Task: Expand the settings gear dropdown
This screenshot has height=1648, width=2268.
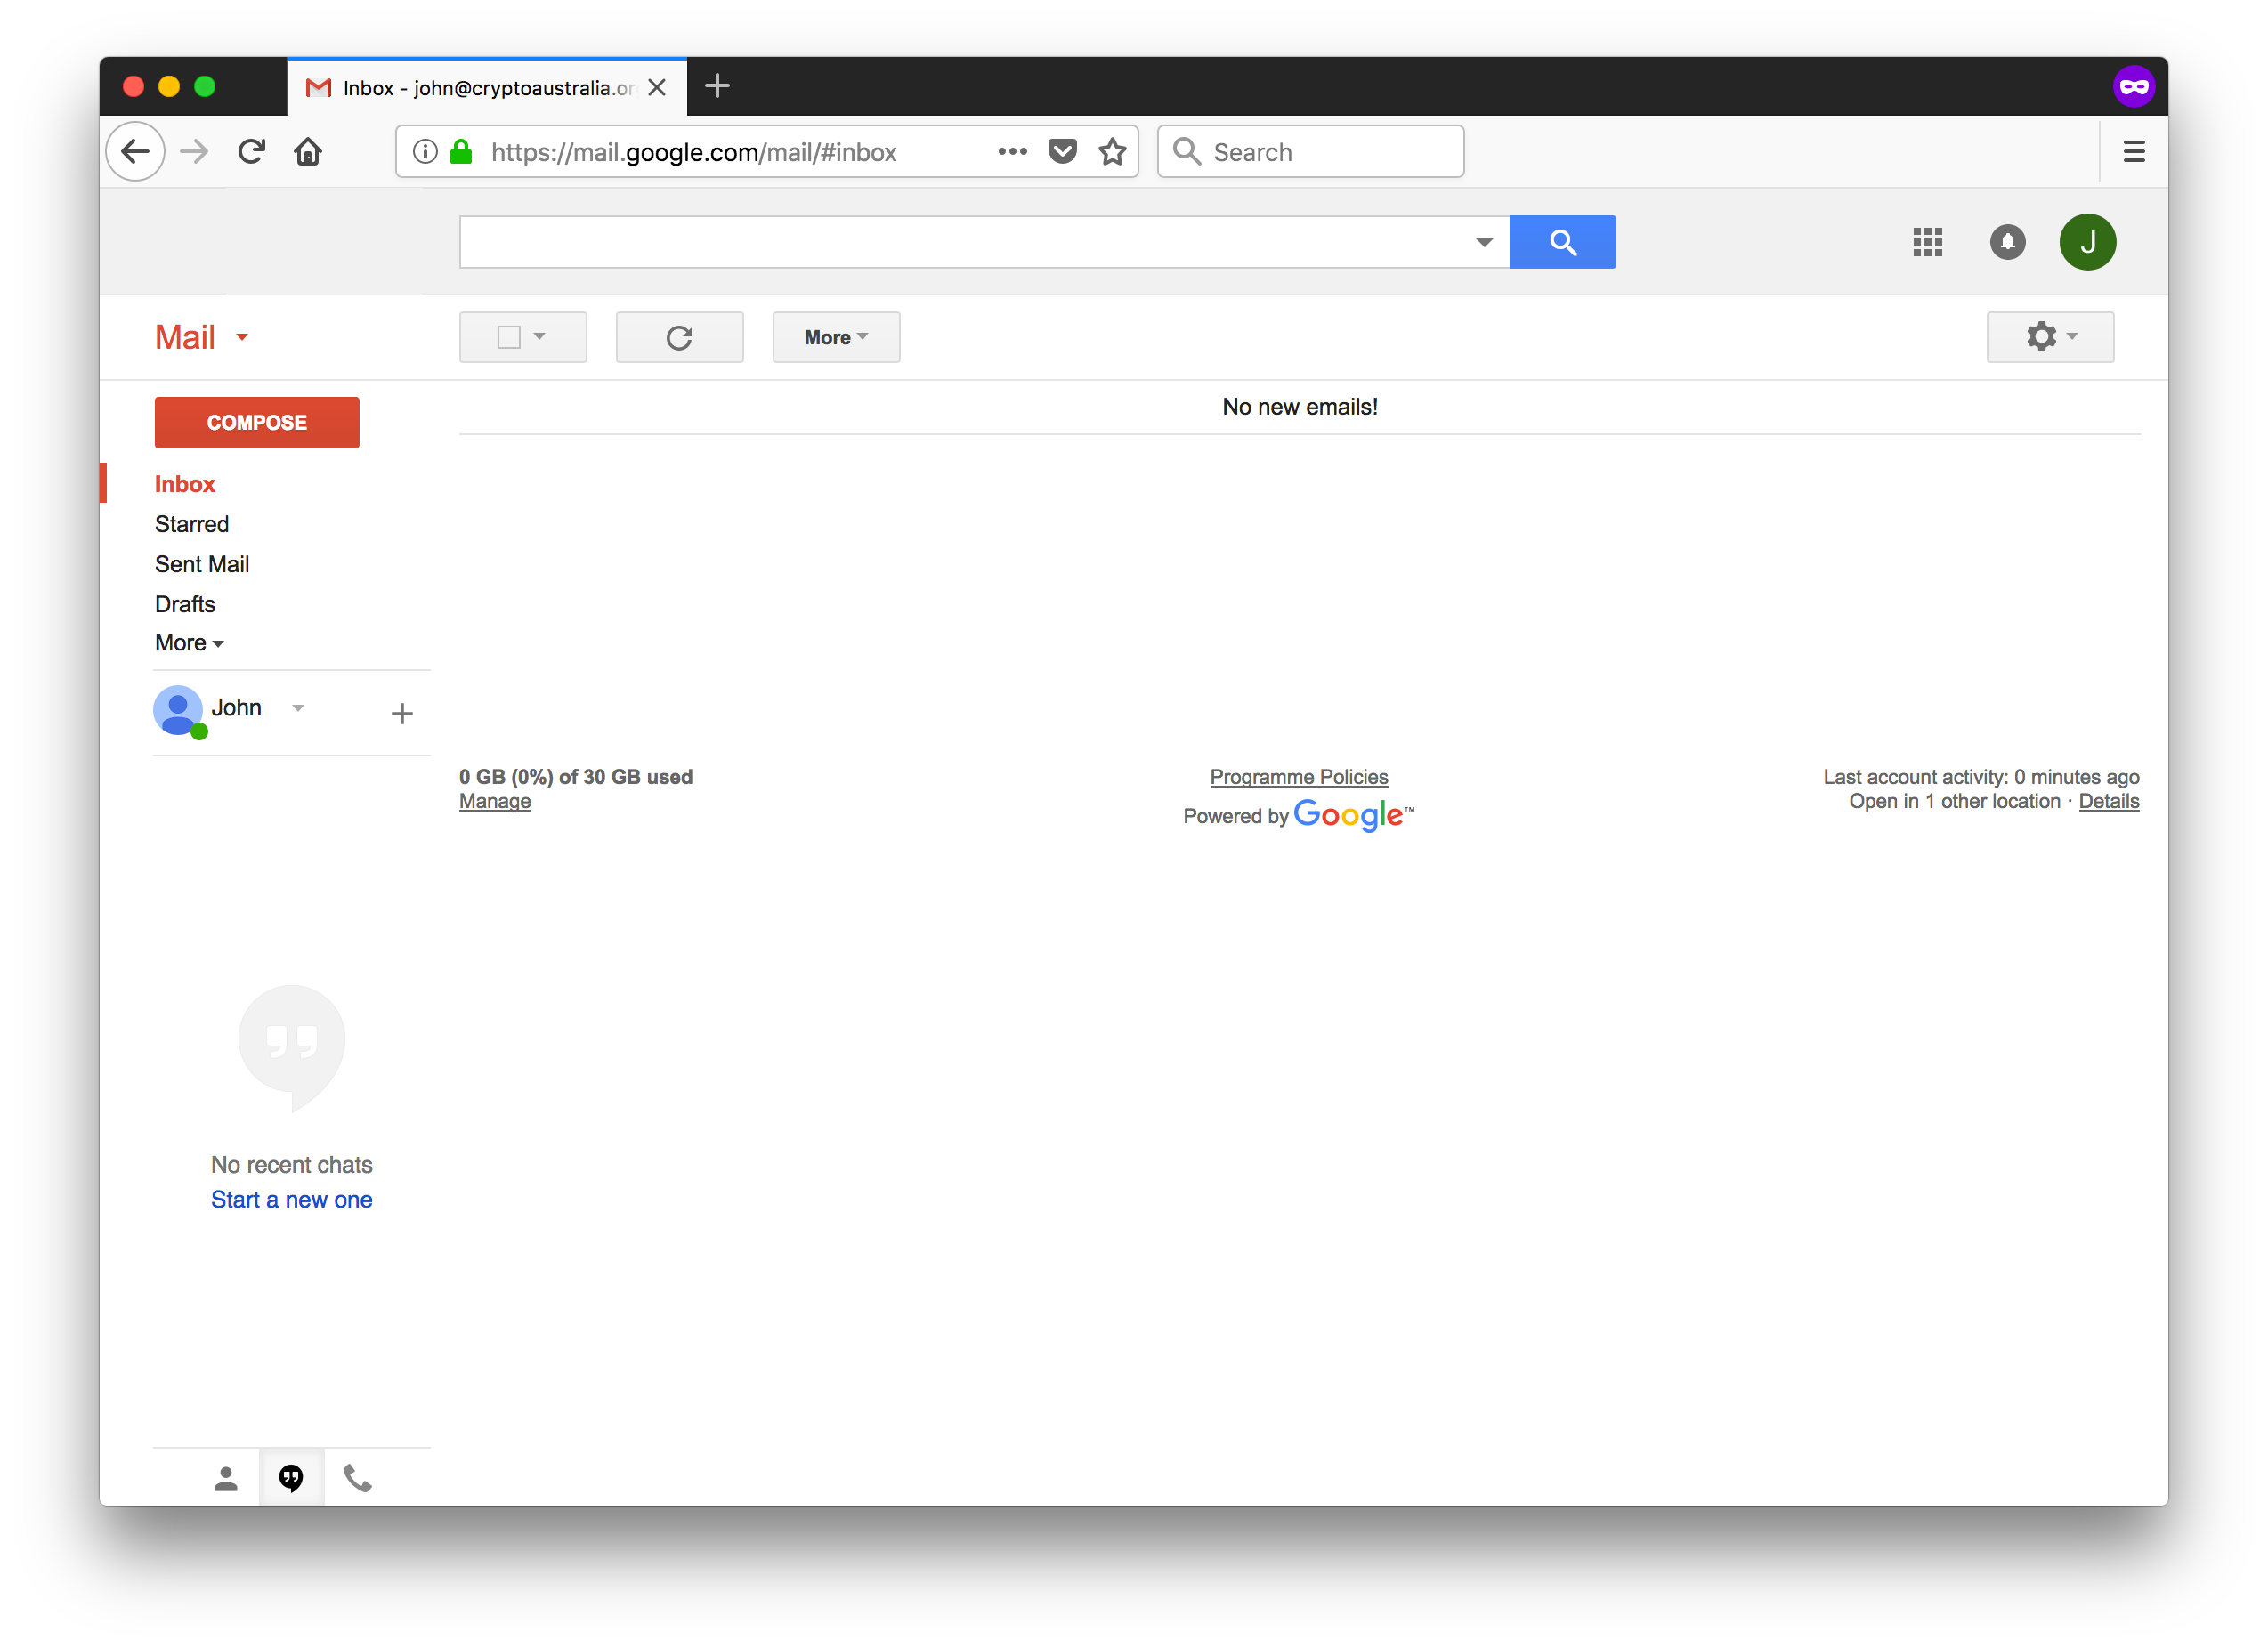Action: pyautogui.click(x=2050, y=337)
